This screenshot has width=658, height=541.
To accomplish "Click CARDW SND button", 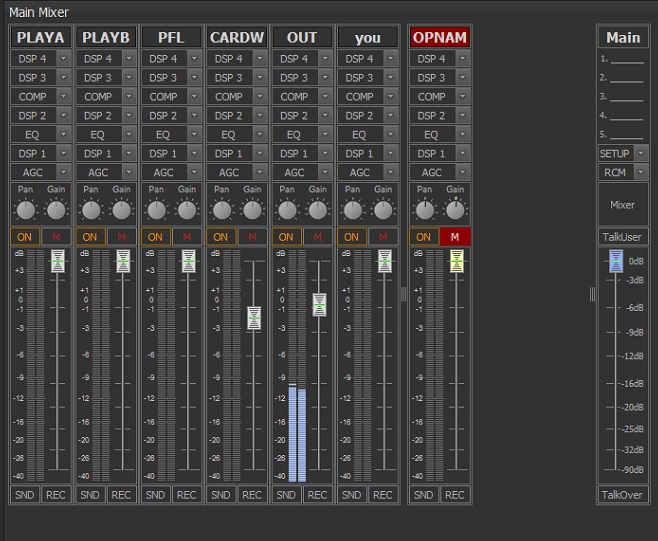I will (x=221, y=495).
